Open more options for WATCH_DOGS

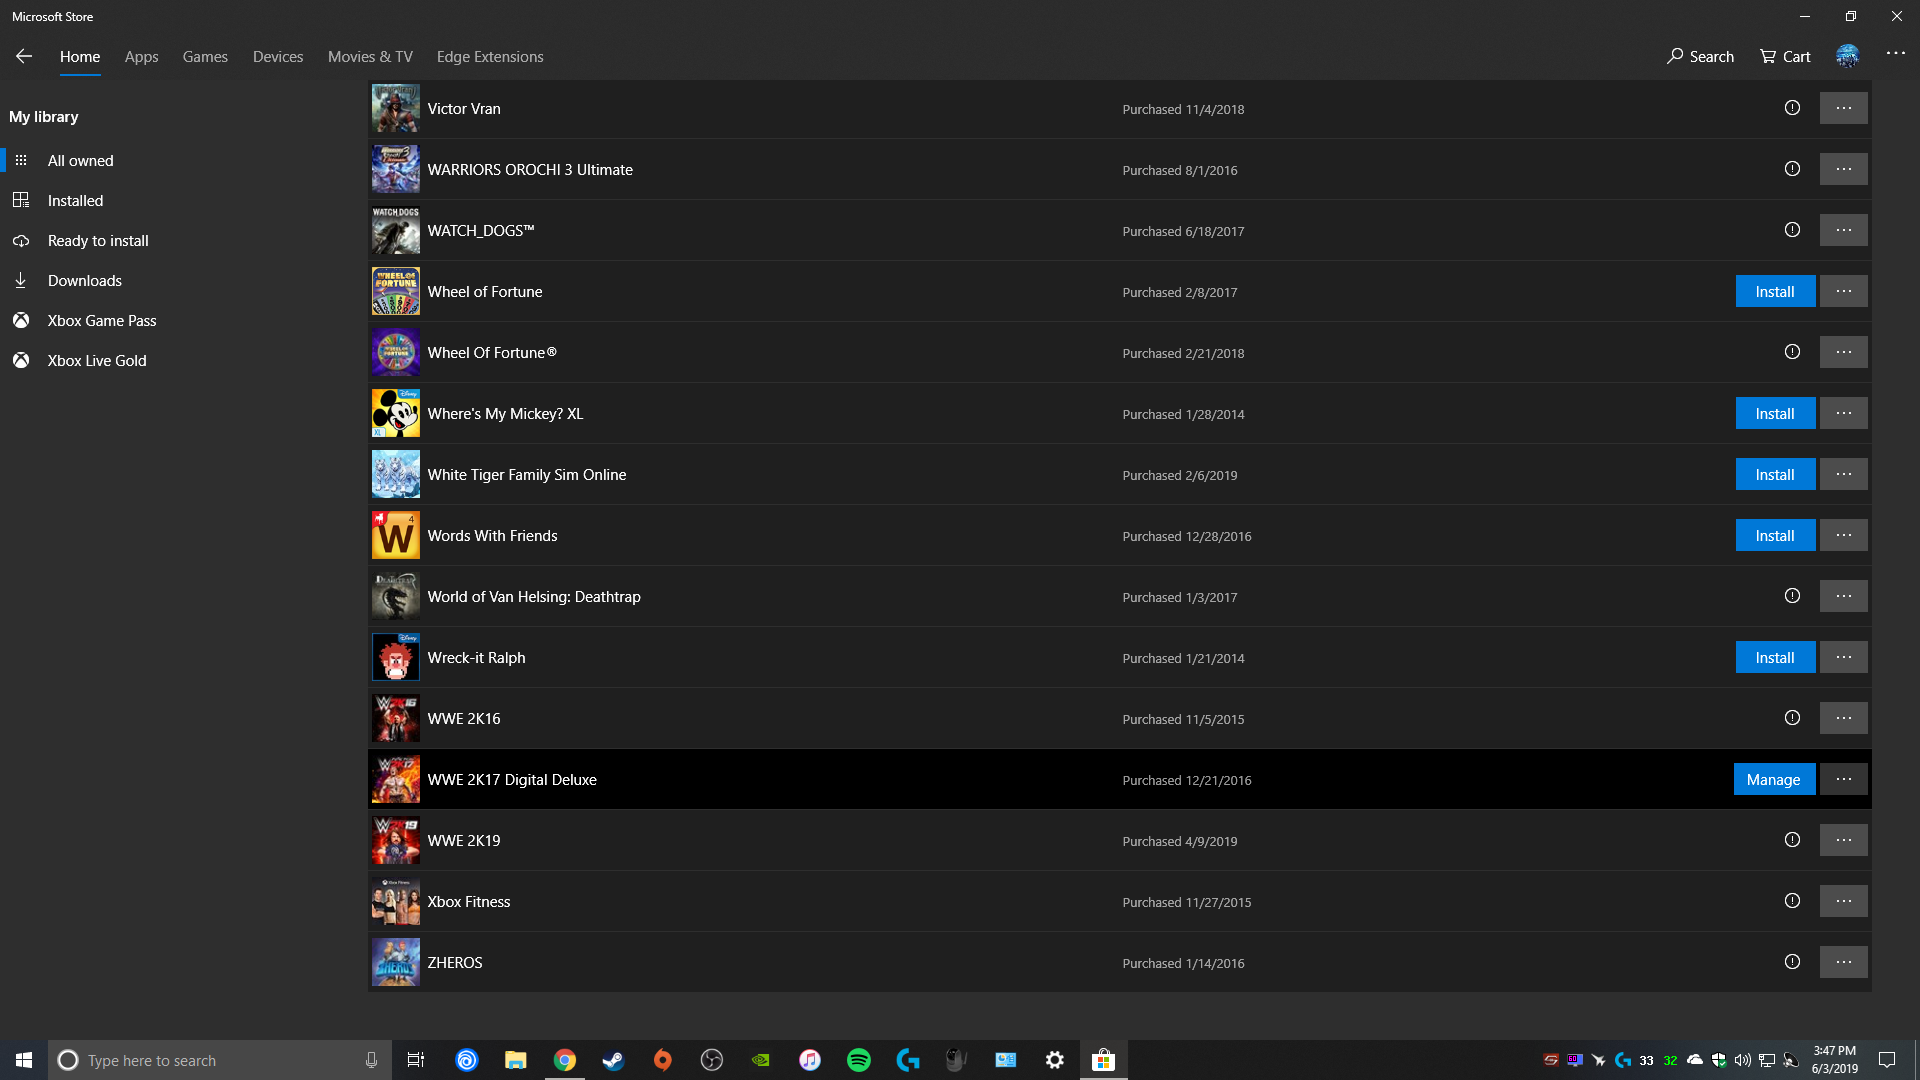point(1844,230)
